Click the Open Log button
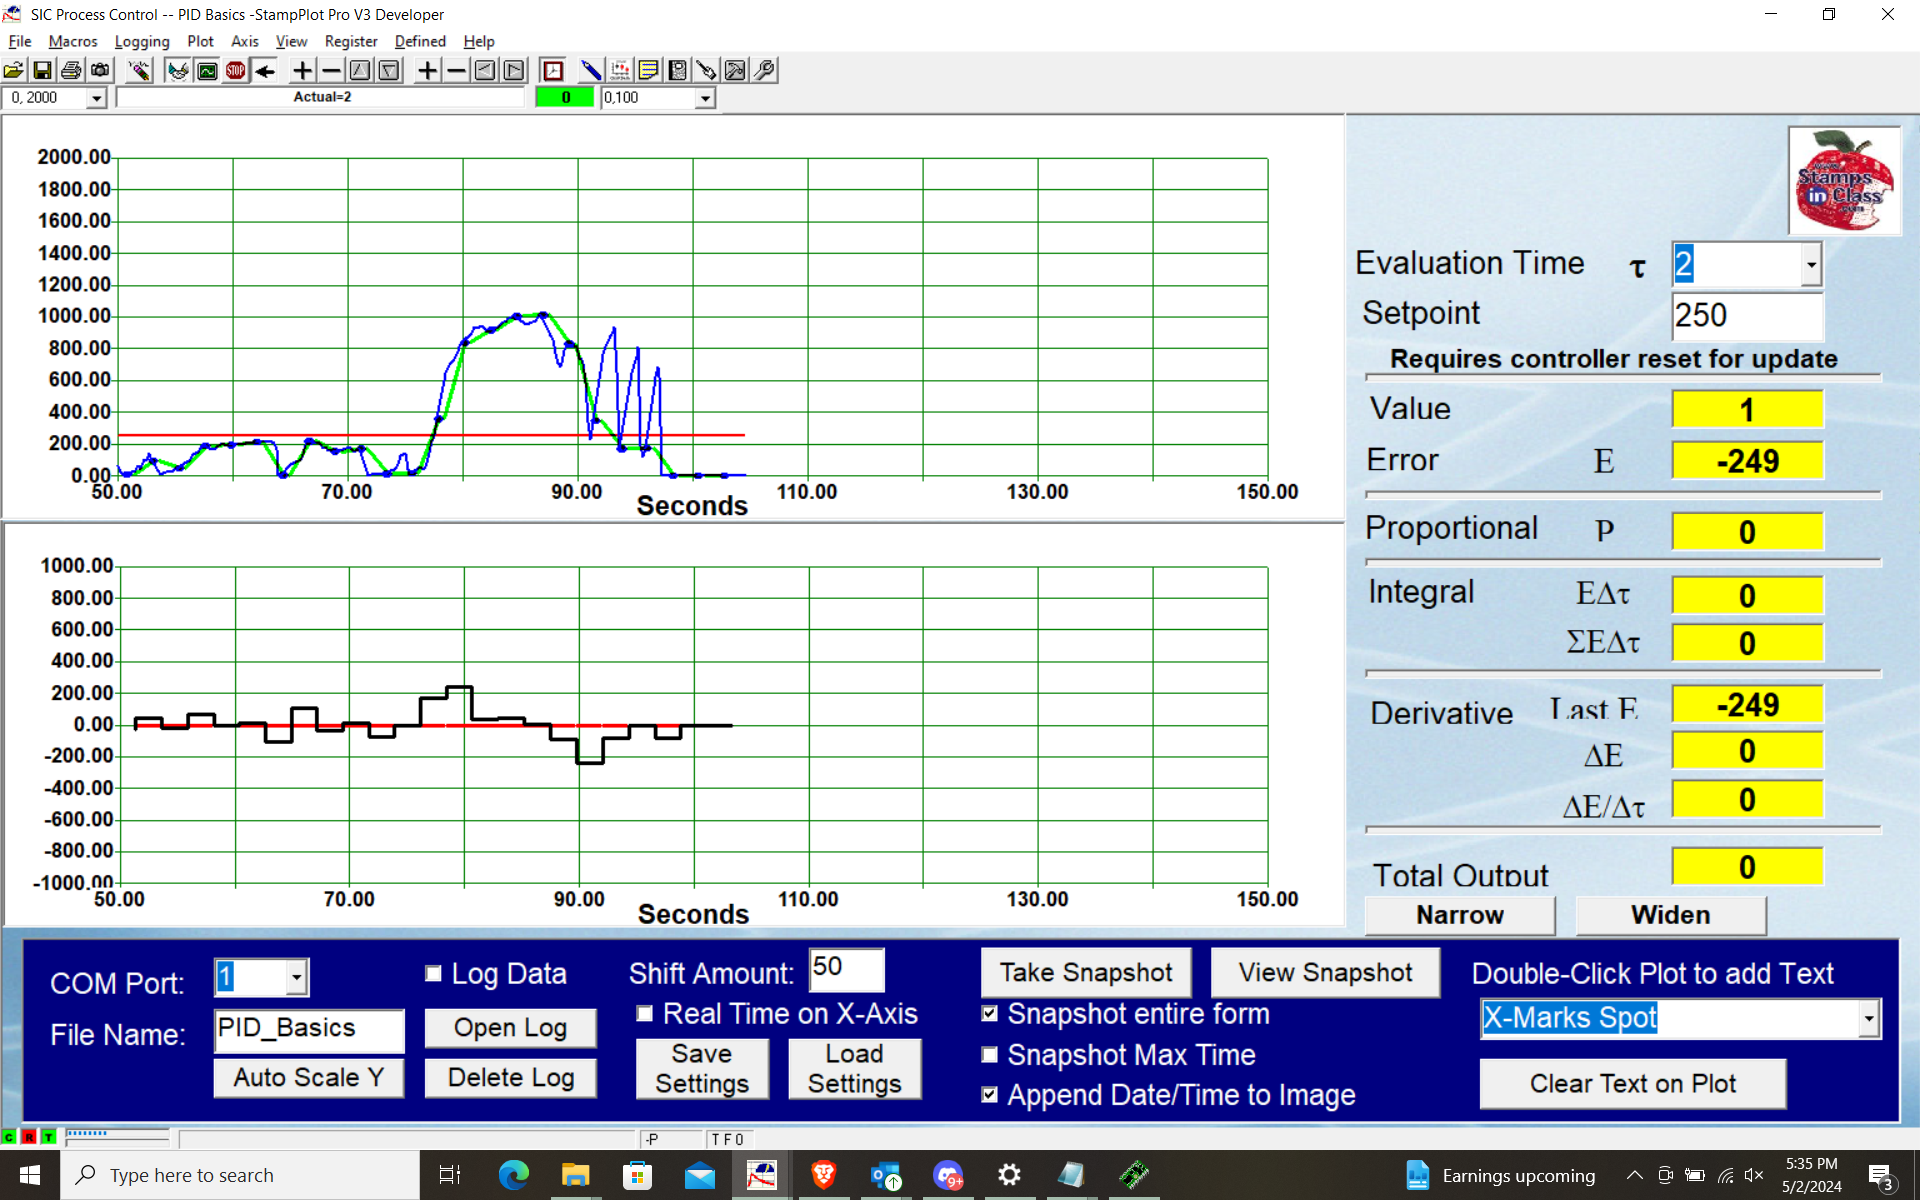1920x1200 pixels. [510, 1028]
